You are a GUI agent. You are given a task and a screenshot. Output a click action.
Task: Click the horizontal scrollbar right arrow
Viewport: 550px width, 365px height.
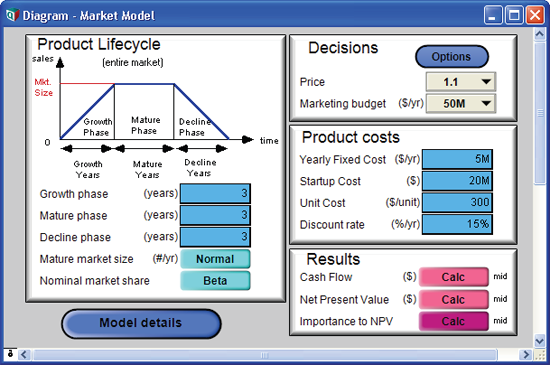pos(526,354)
